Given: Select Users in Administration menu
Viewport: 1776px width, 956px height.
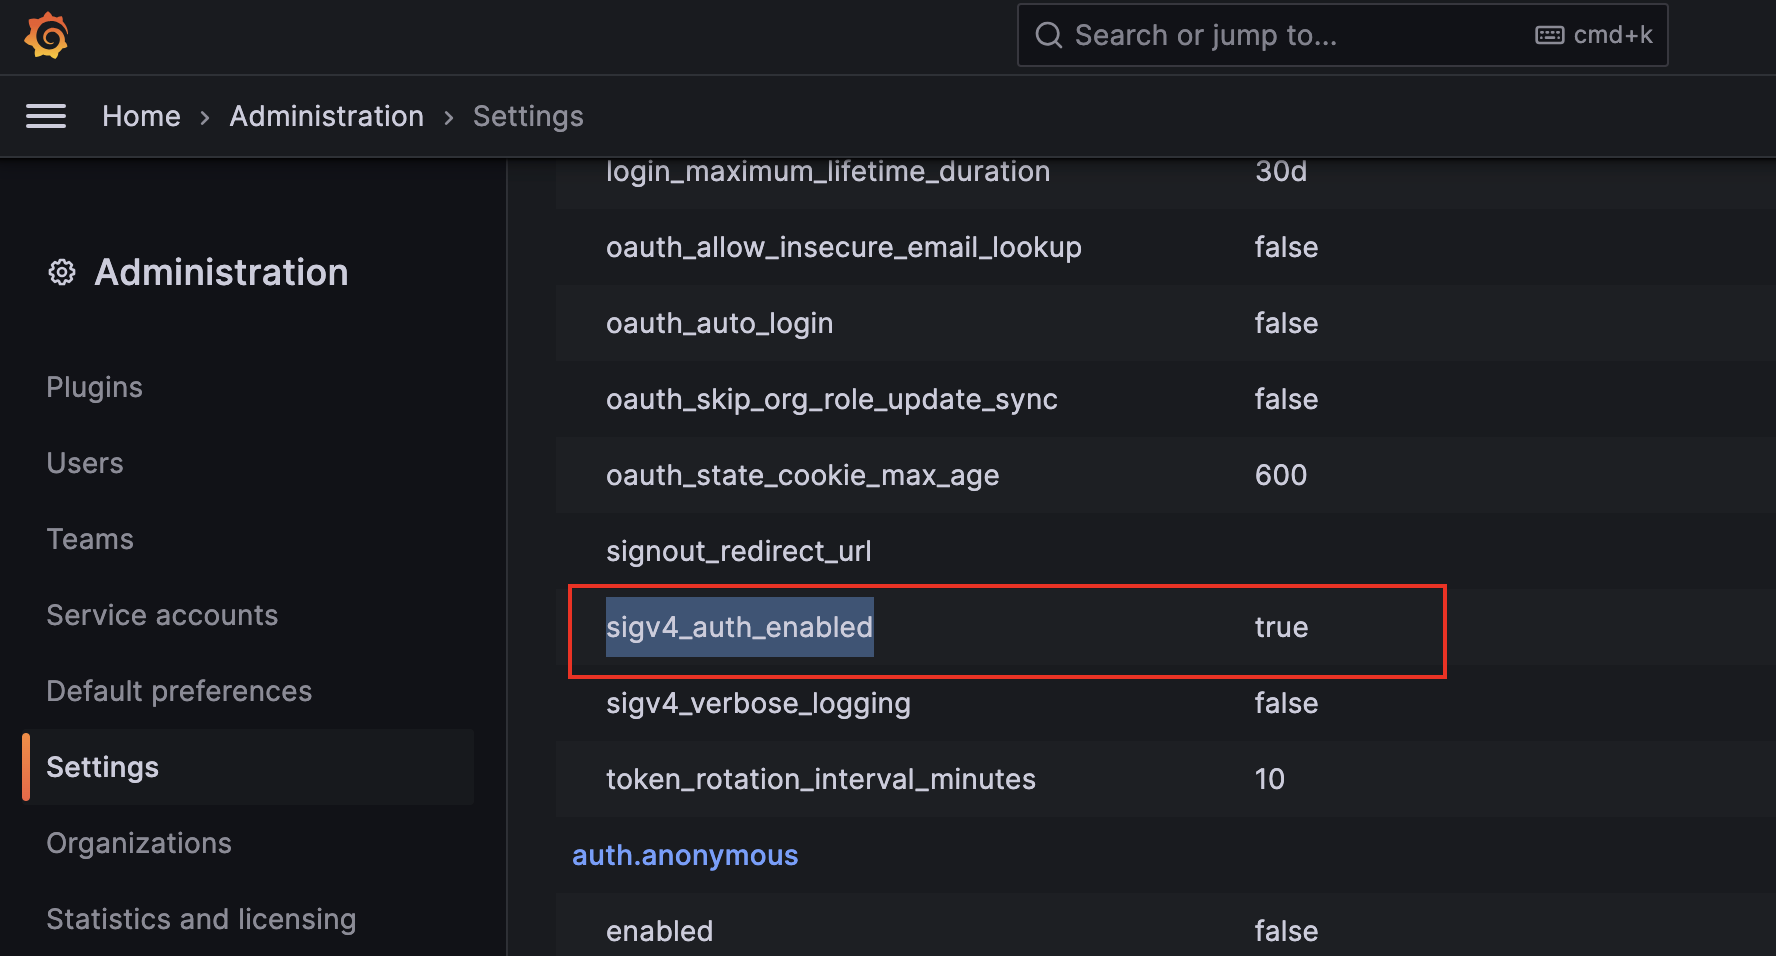Looking at the screenshot, I should 85,463.
